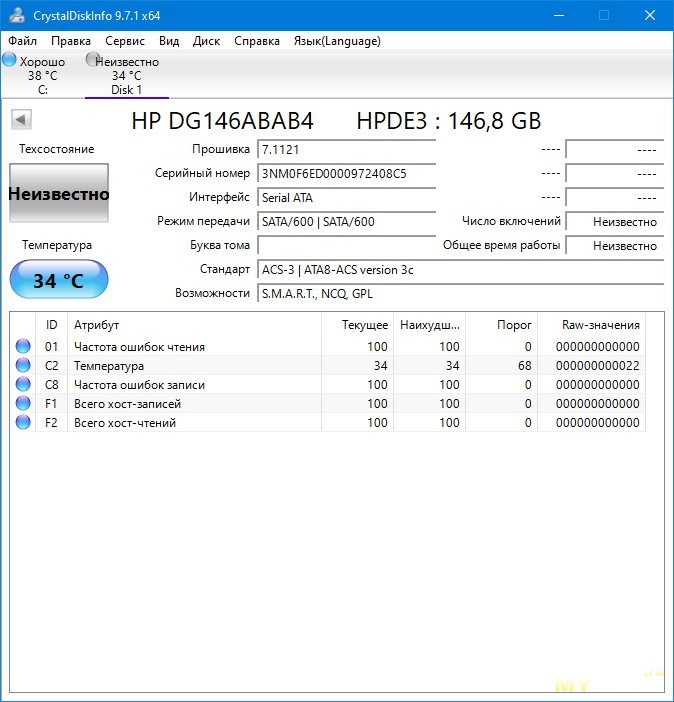This screenshot has width=674, height=702.
Task: Click status orb for Всего хост-записей row
Action: click(x=23, y=404)
